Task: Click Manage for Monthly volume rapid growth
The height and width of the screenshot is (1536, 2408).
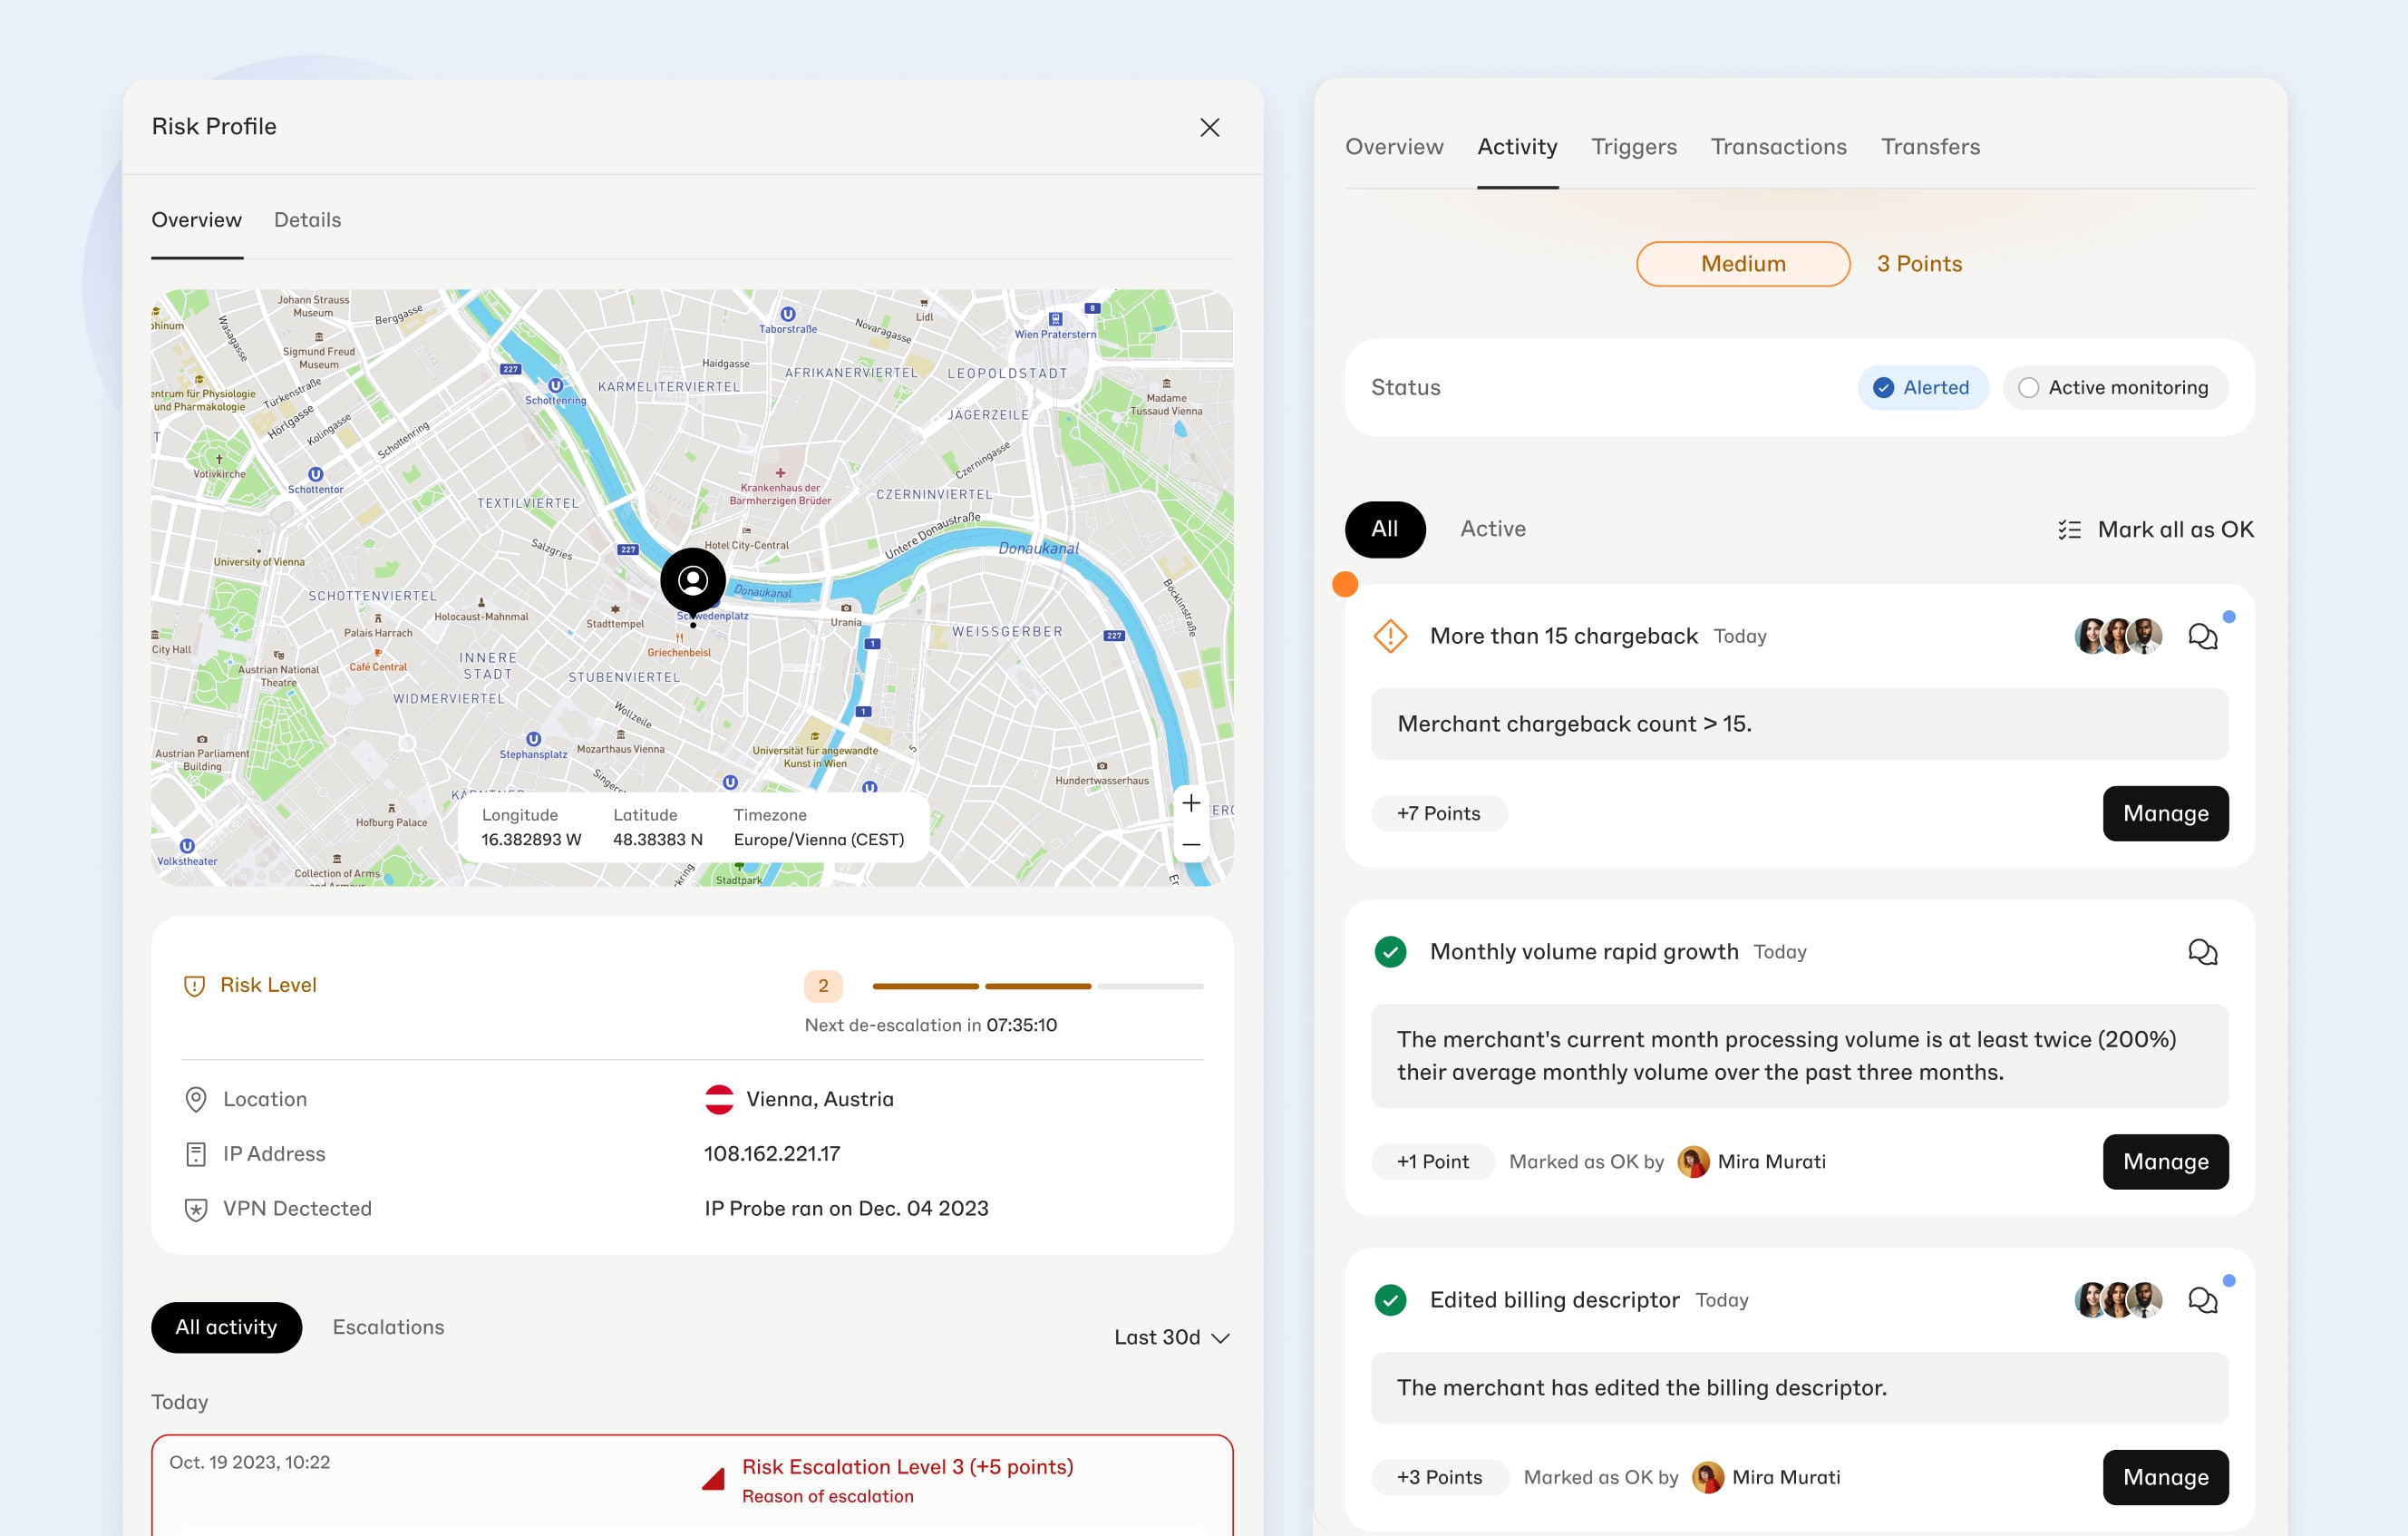Action: (2165, 1162)
